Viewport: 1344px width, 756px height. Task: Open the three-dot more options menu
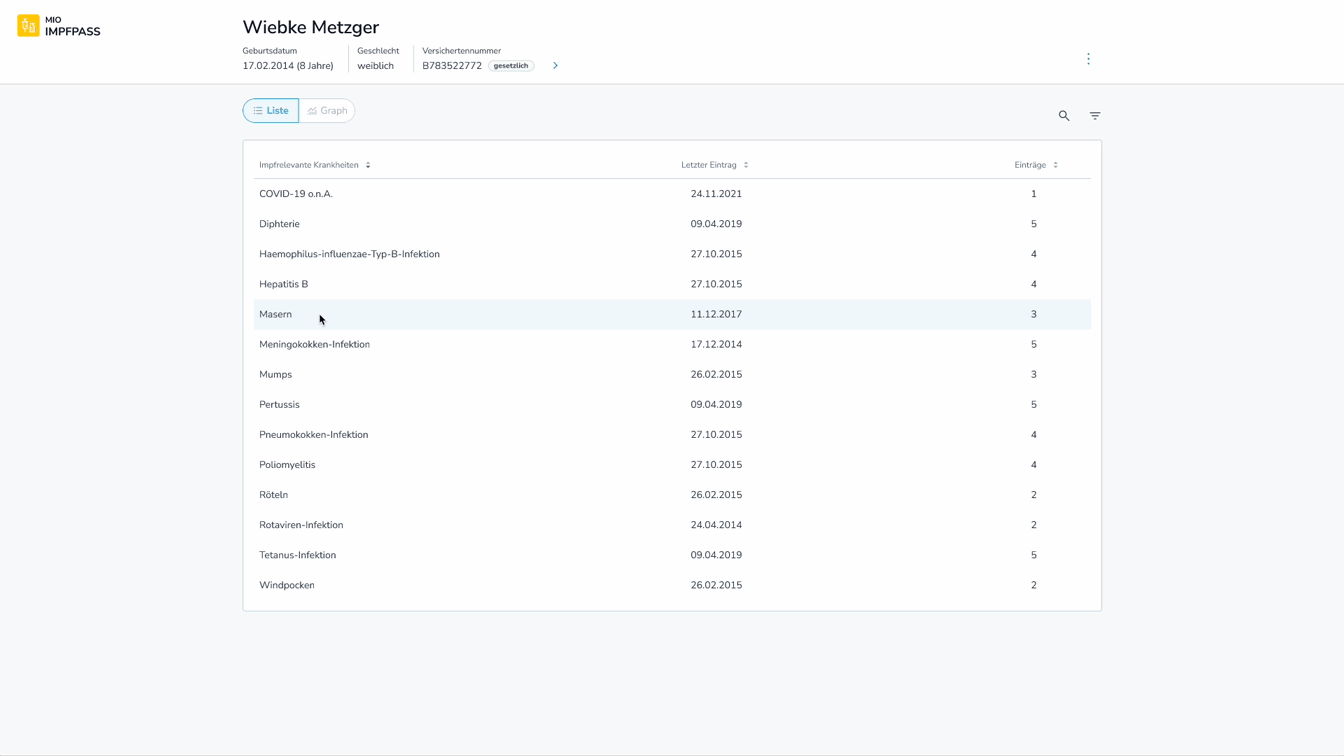1088,59
